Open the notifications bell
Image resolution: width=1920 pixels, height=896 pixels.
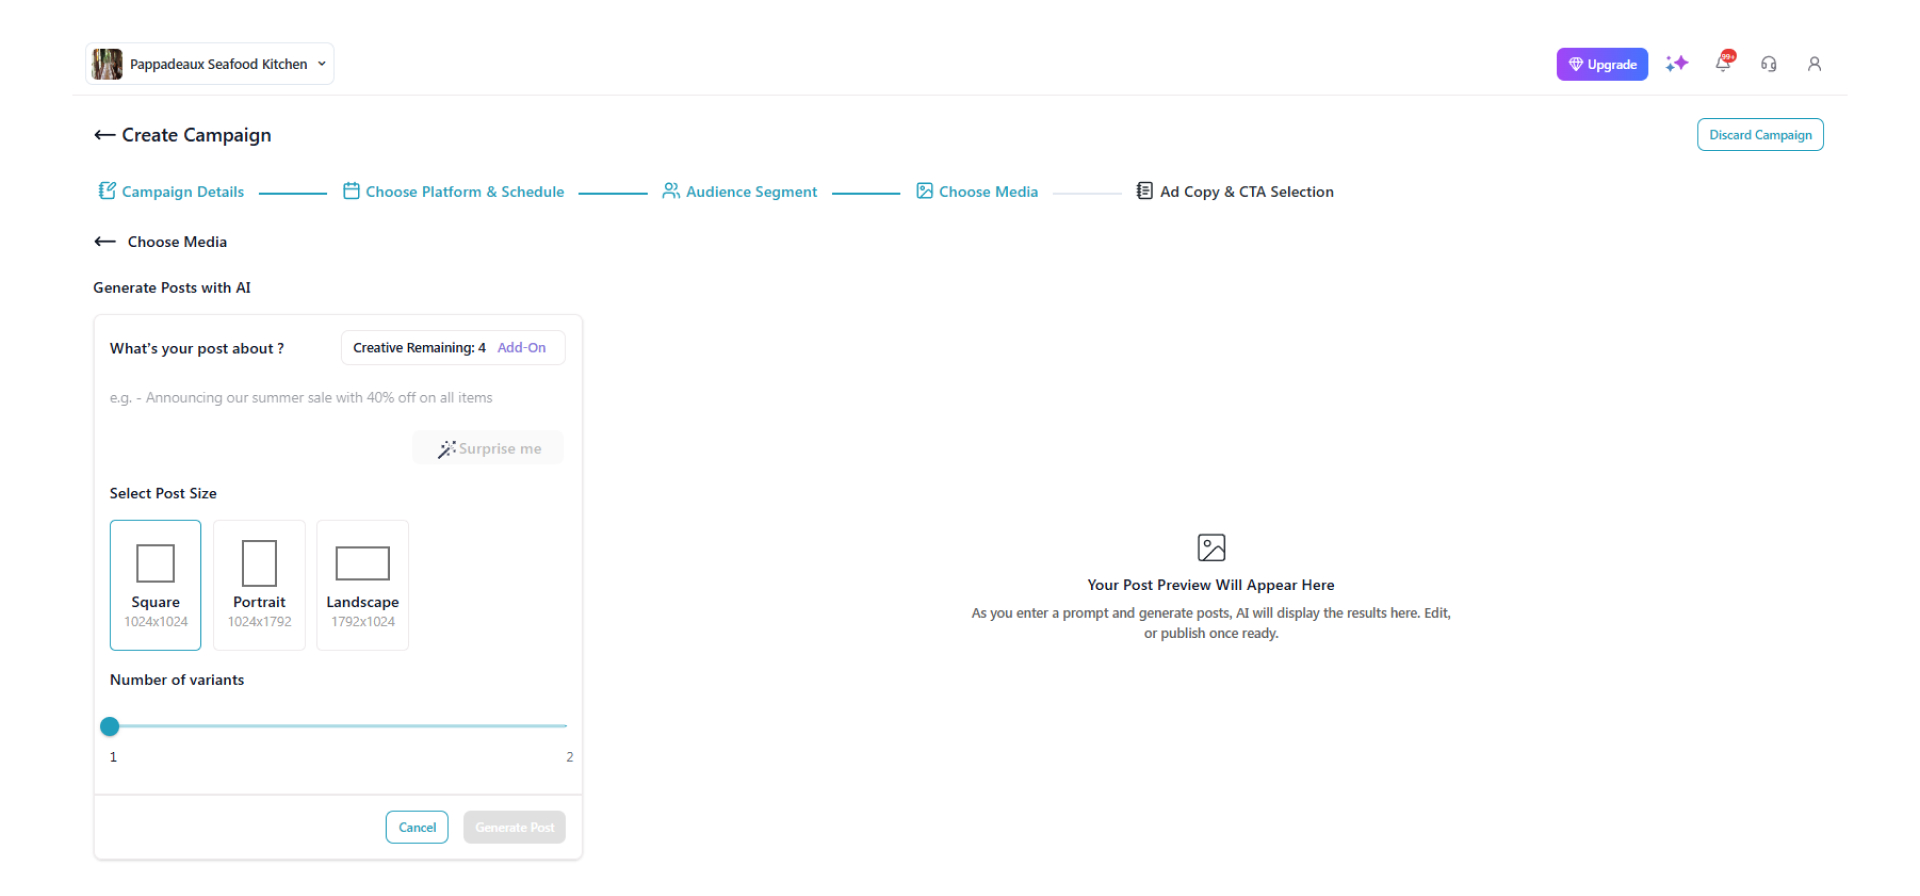pos(1723,63)
